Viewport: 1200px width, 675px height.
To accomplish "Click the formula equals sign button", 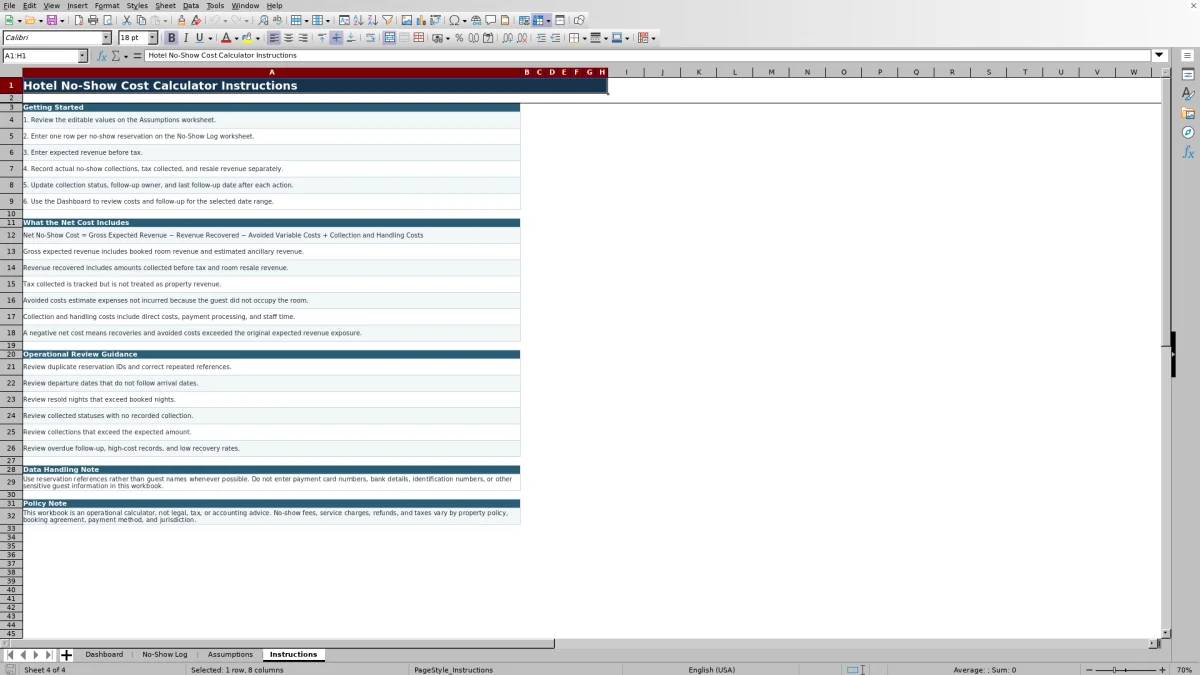I will click(136, 56).
